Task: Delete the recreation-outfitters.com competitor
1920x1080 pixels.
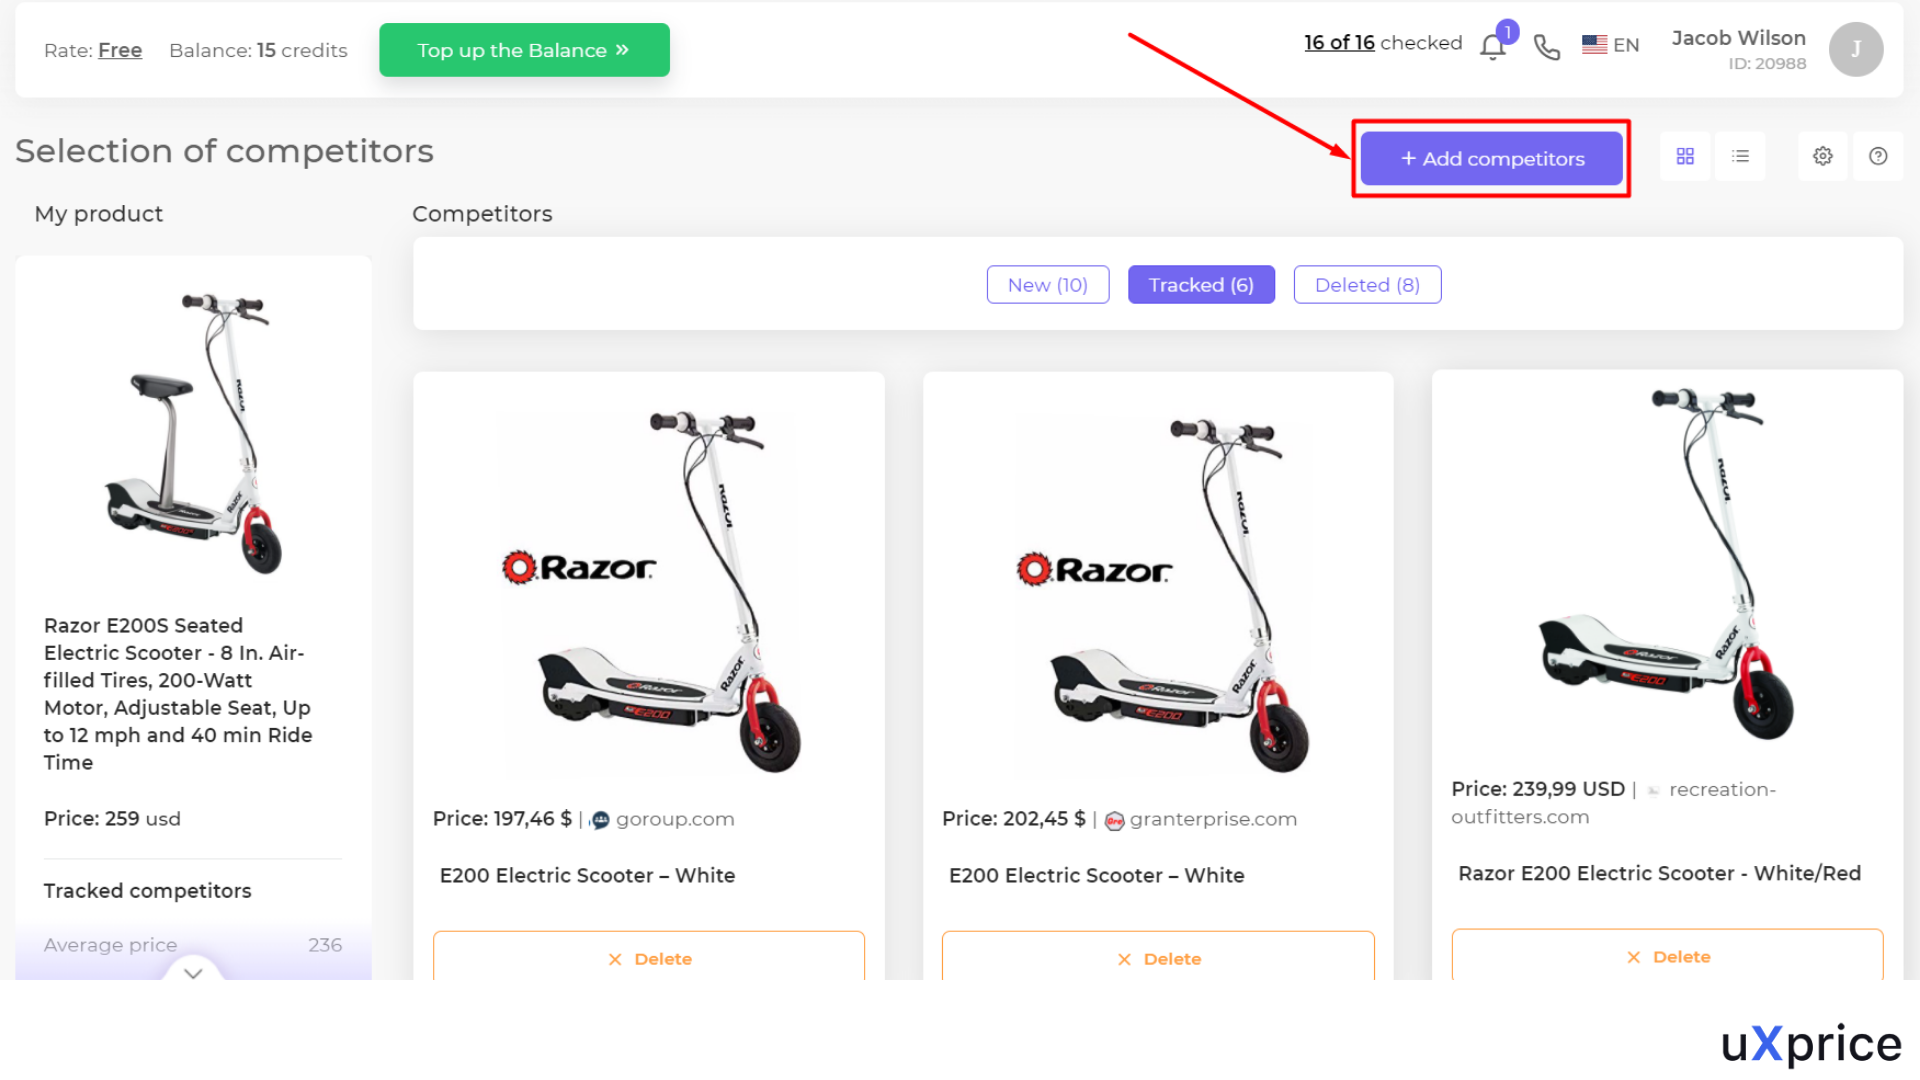Action: [x=1667, y=955]
